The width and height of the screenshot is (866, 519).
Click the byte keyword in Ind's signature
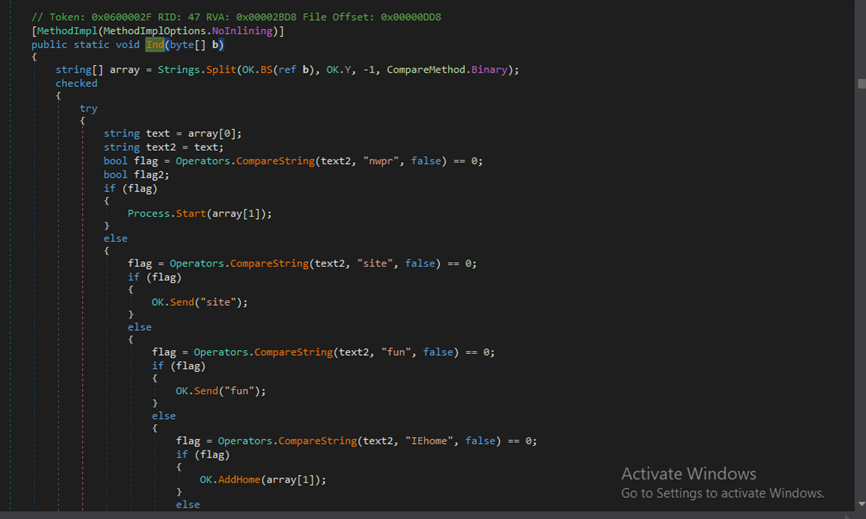(x=182, y=45)
